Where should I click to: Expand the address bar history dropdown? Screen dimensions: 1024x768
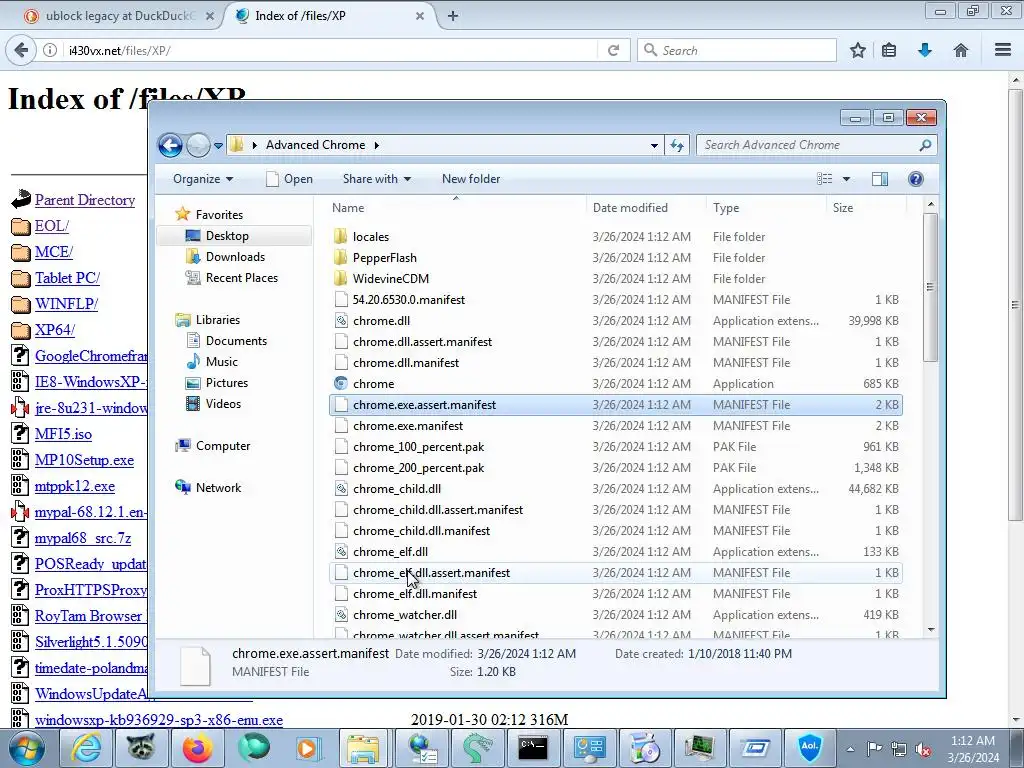pos(654,146)
